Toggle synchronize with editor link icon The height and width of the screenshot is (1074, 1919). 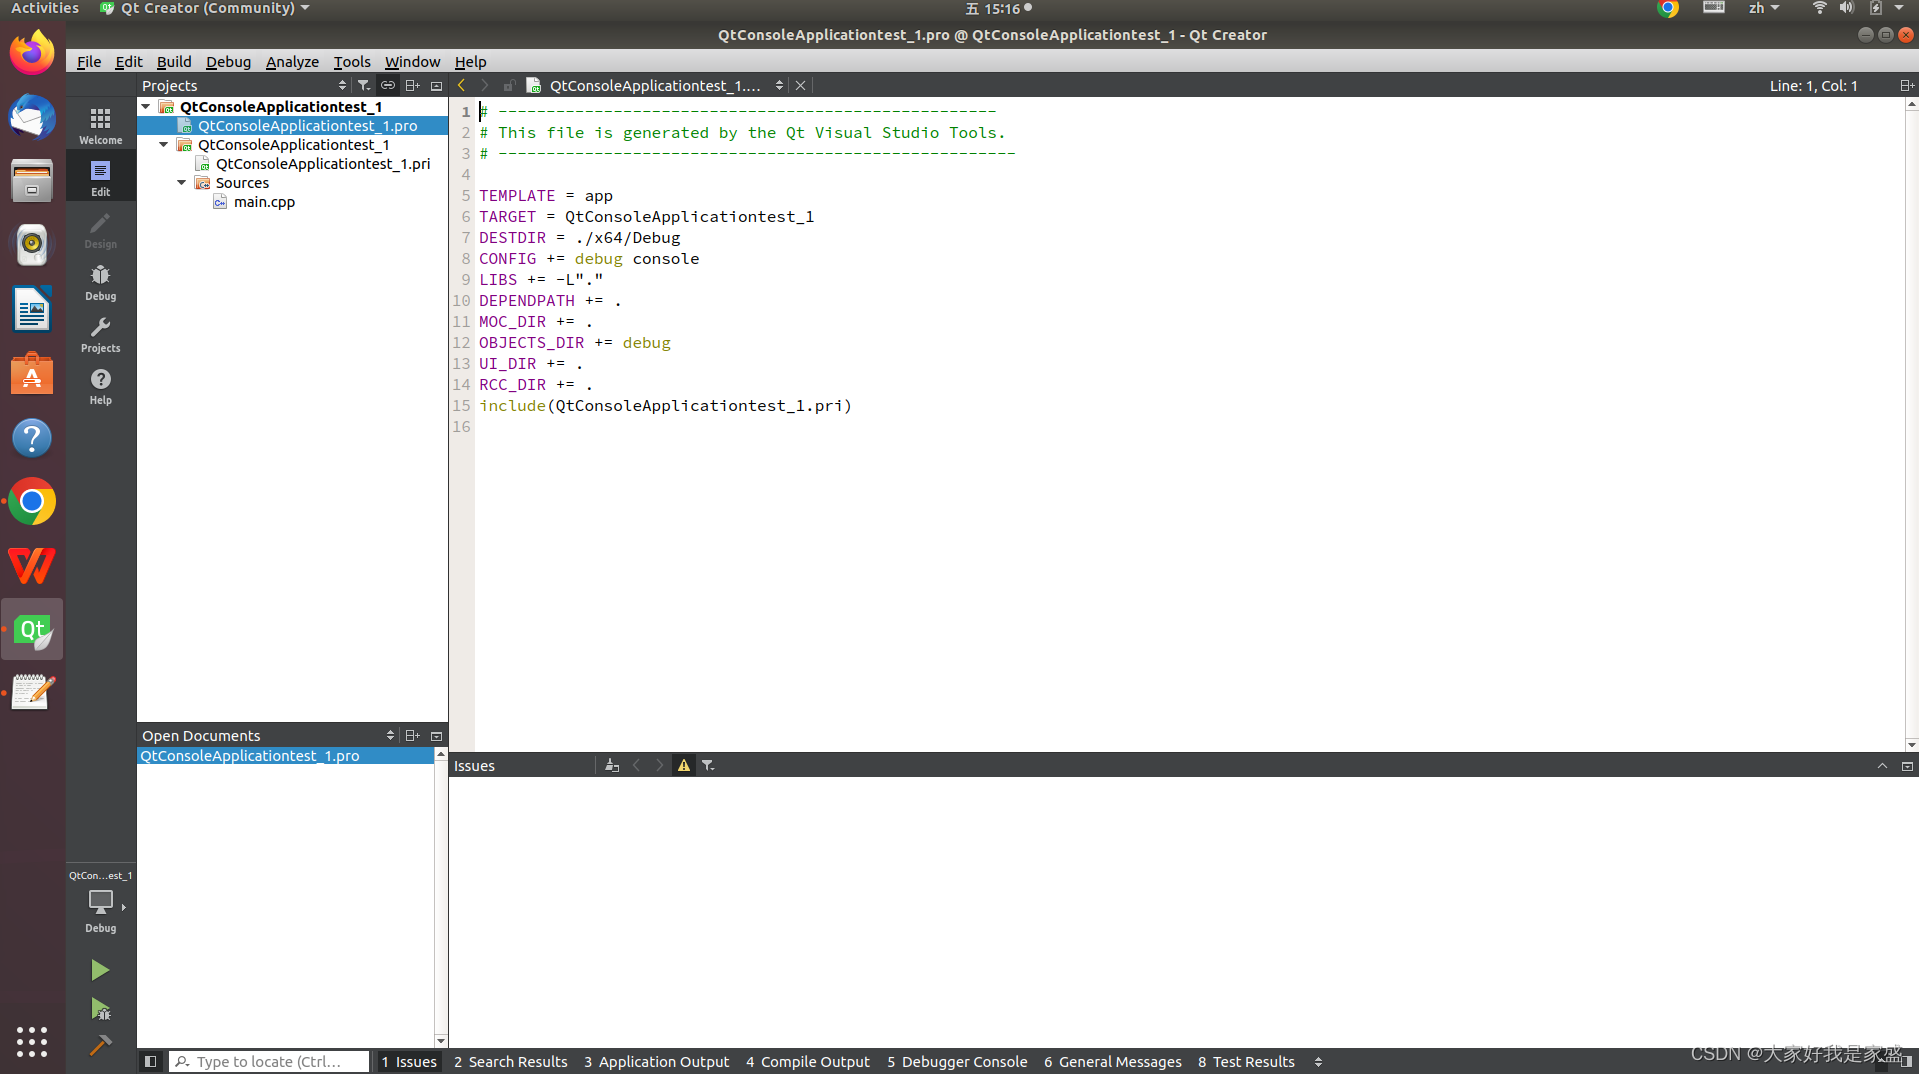(388, 86)
